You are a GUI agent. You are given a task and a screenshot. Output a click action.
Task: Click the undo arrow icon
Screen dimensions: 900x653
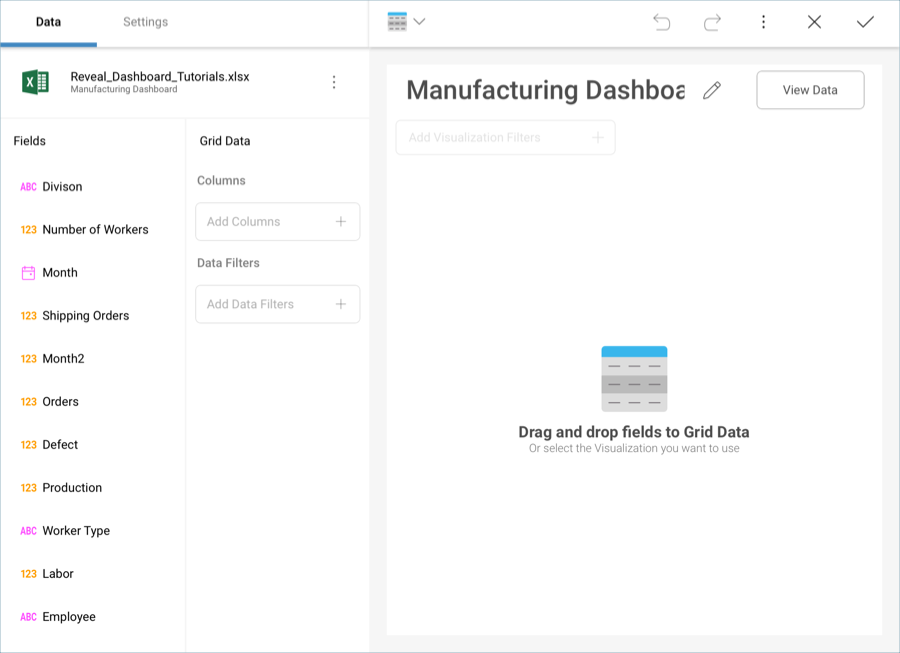click(x=661, y=22)
